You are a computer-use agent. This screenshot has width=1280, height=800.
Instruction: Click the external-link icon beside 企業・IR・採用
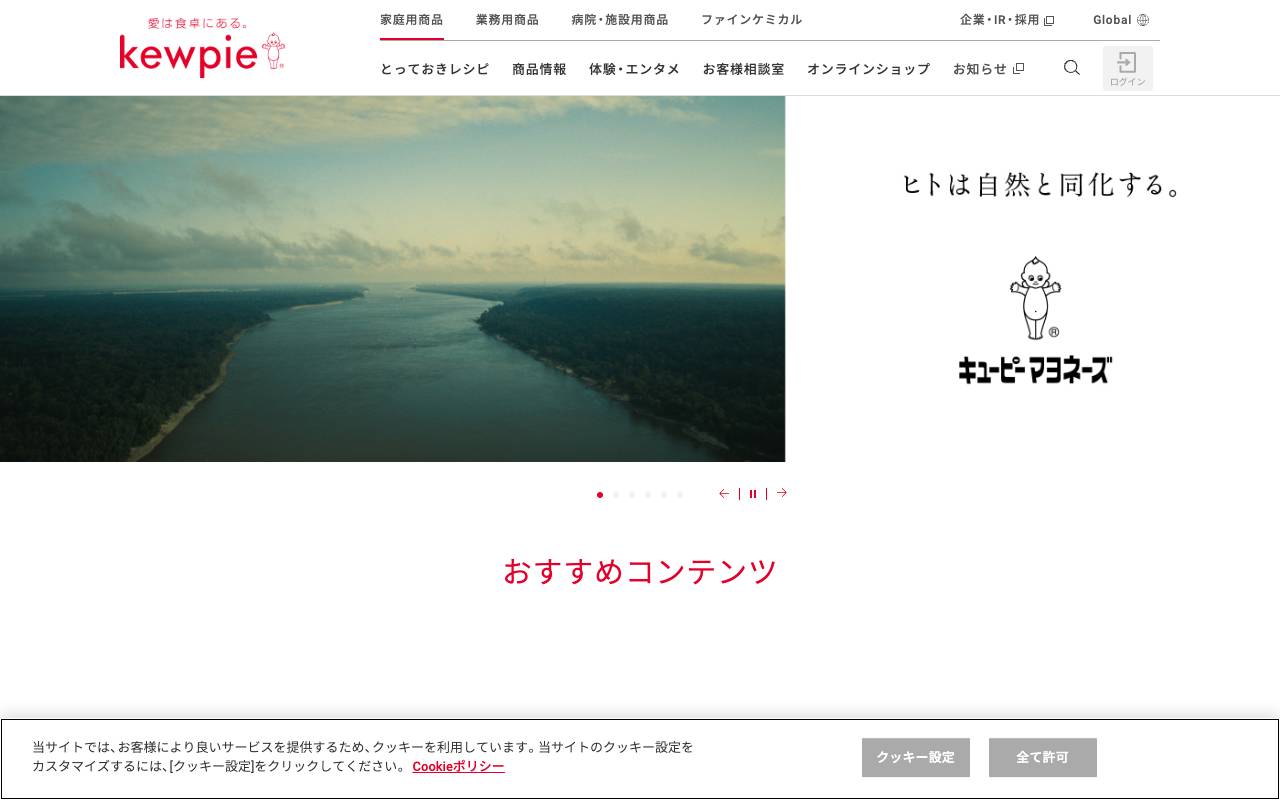tap(1048, 20)
